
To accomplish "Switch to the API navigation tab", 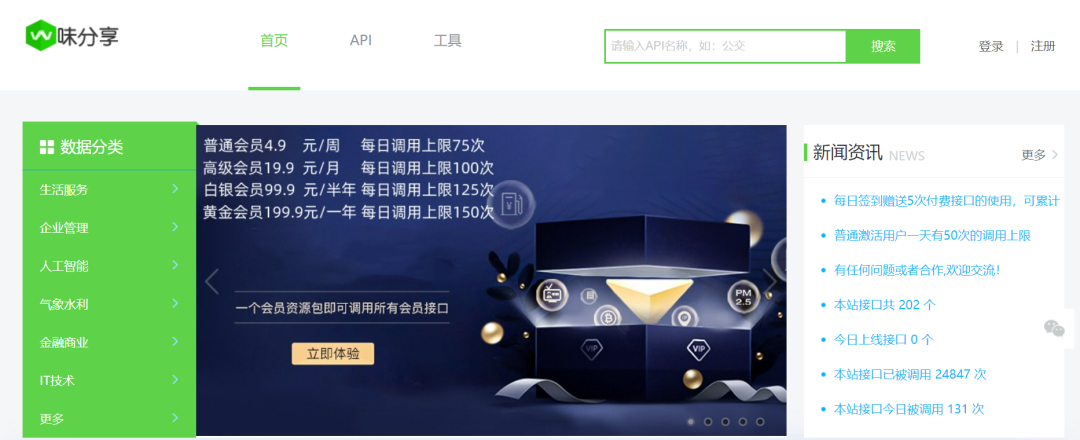I will coord(360,40).
